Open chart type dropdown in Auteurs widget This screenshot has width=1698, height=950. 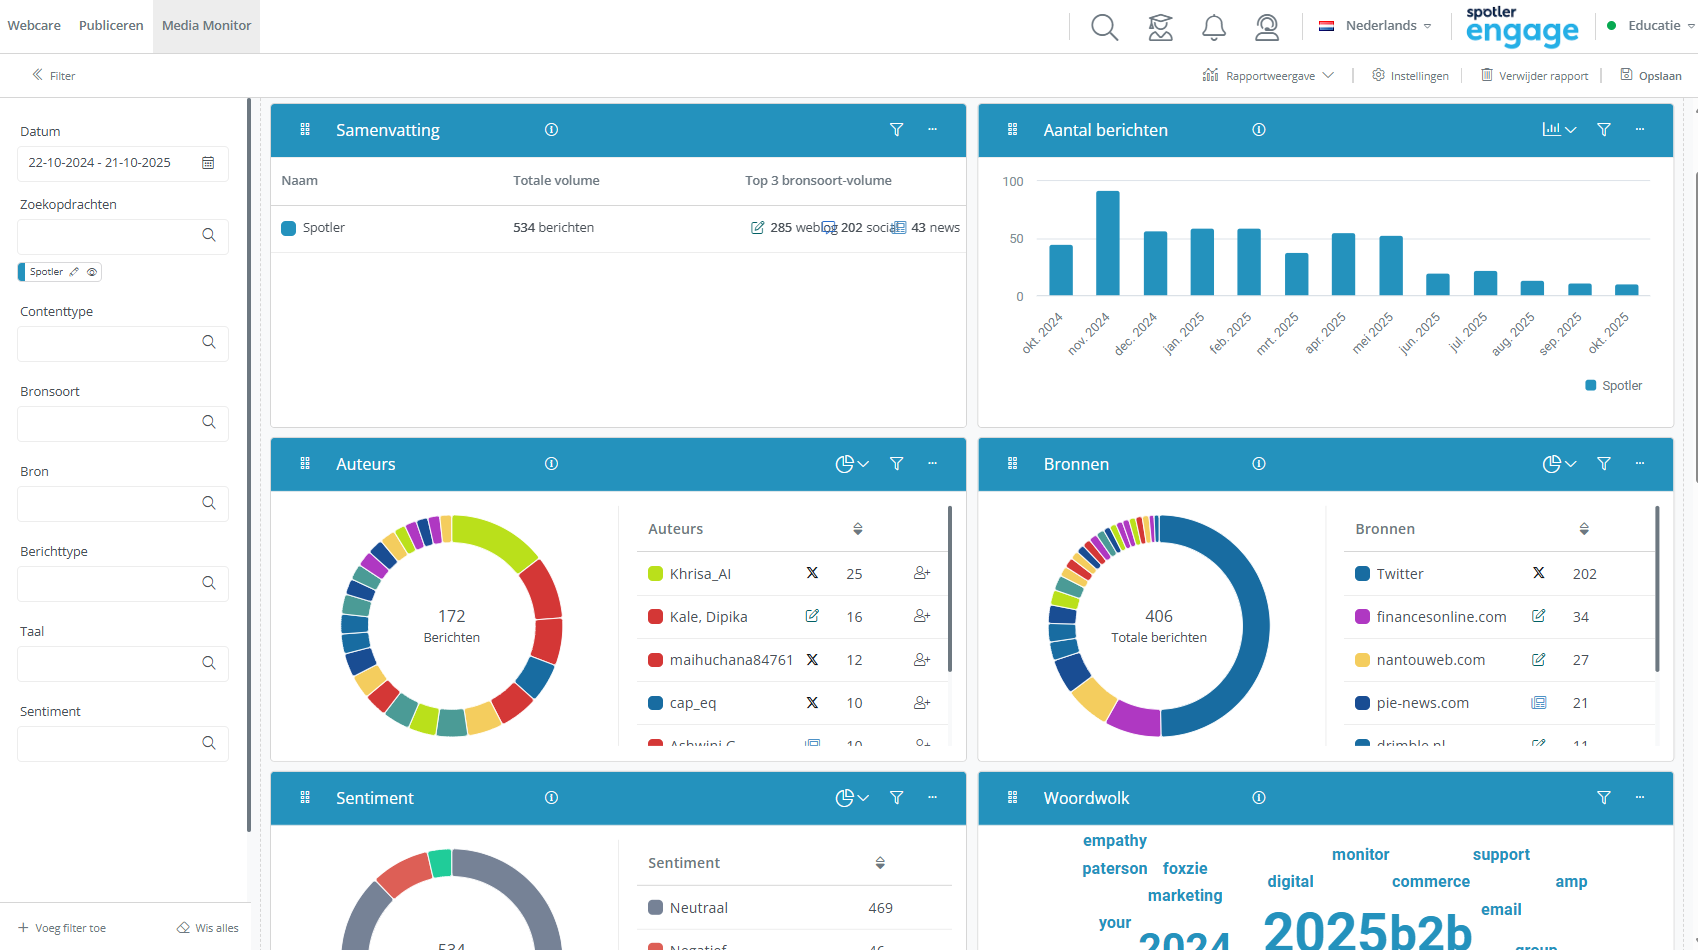(852, 464)
